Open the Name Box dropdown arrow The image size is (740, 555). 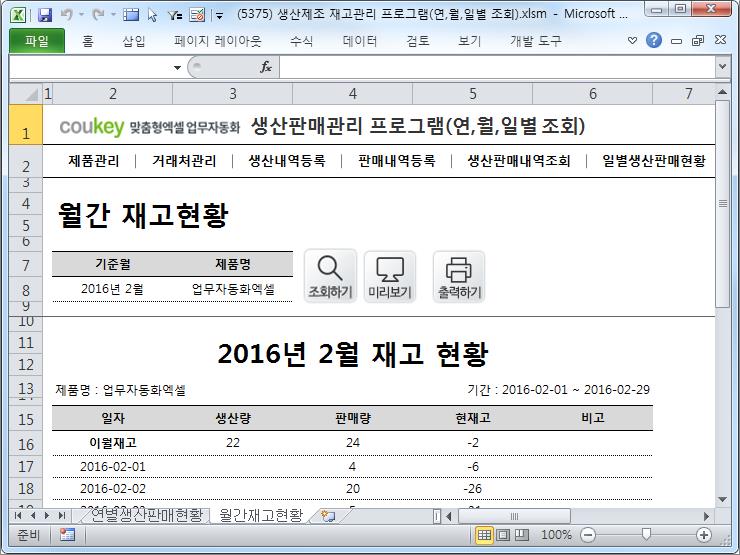pyautogui.click(x=177, y=67)
